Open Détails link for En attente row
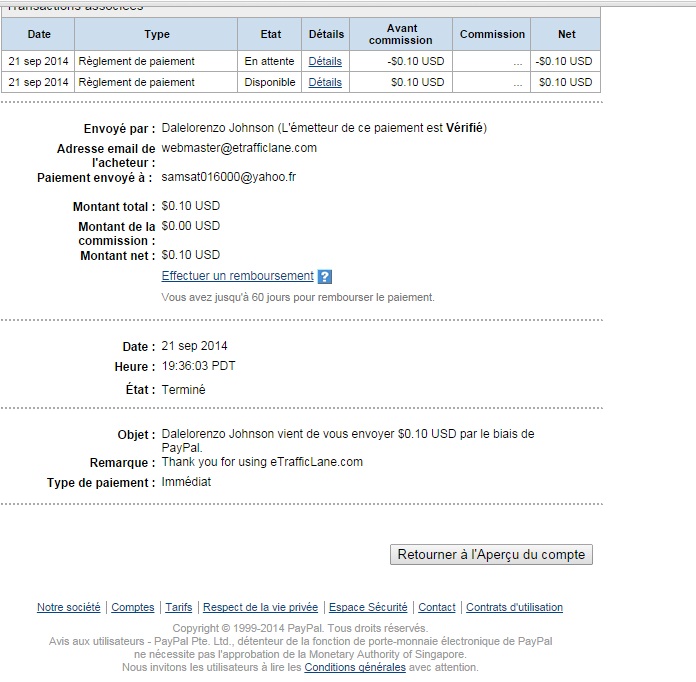The image size is (696, 682). click(325, 61)
